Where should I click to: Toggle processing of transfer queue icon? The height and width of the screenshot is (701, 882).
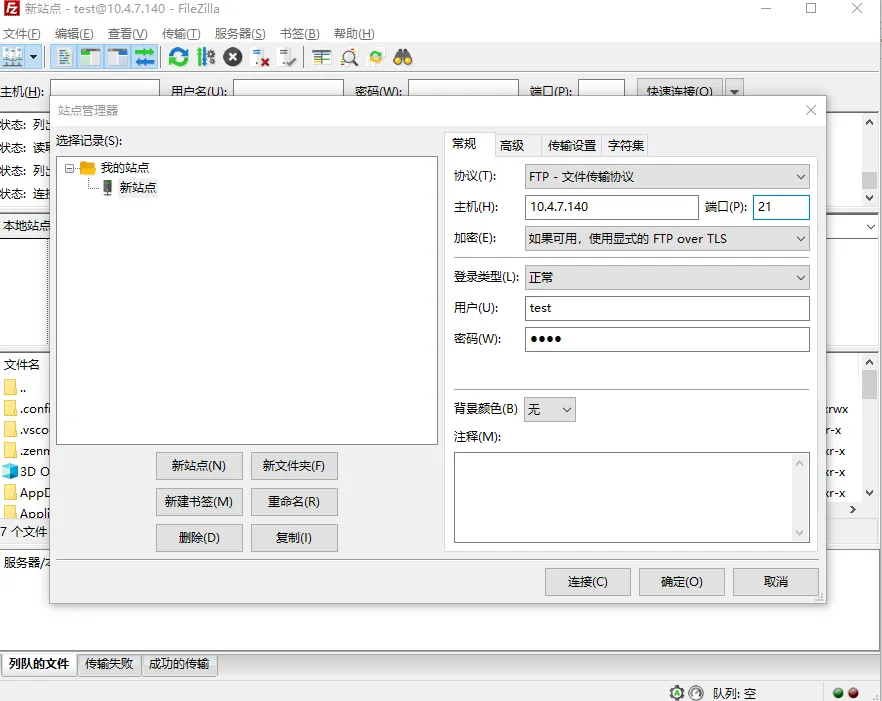(x=205, y=57)
